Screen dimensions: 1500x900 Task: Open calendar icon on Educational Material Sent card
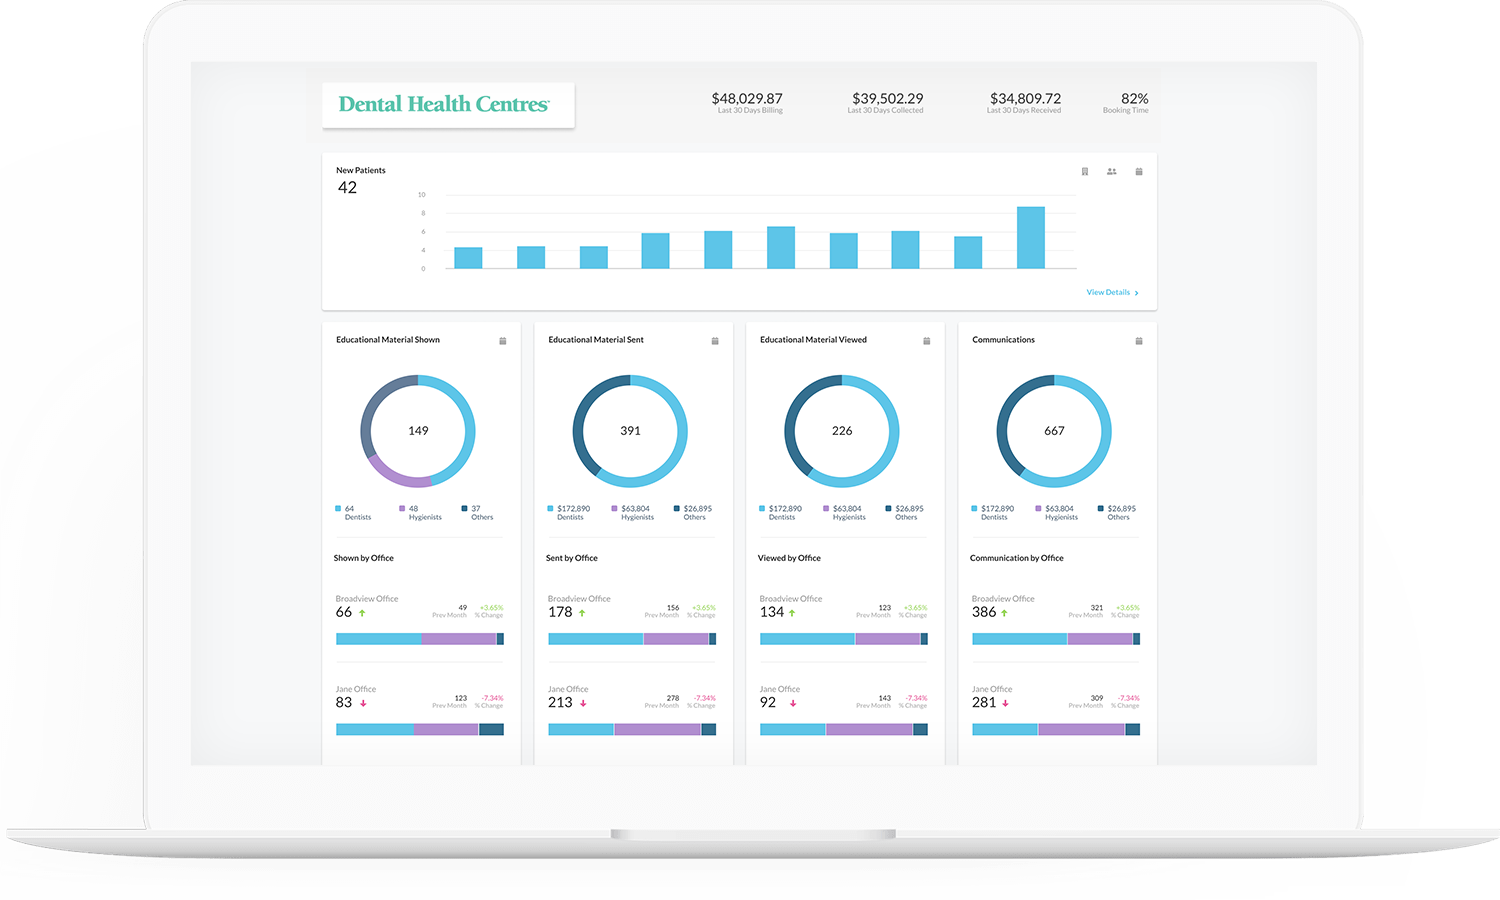pyautogui.click(x=715, y=341)
